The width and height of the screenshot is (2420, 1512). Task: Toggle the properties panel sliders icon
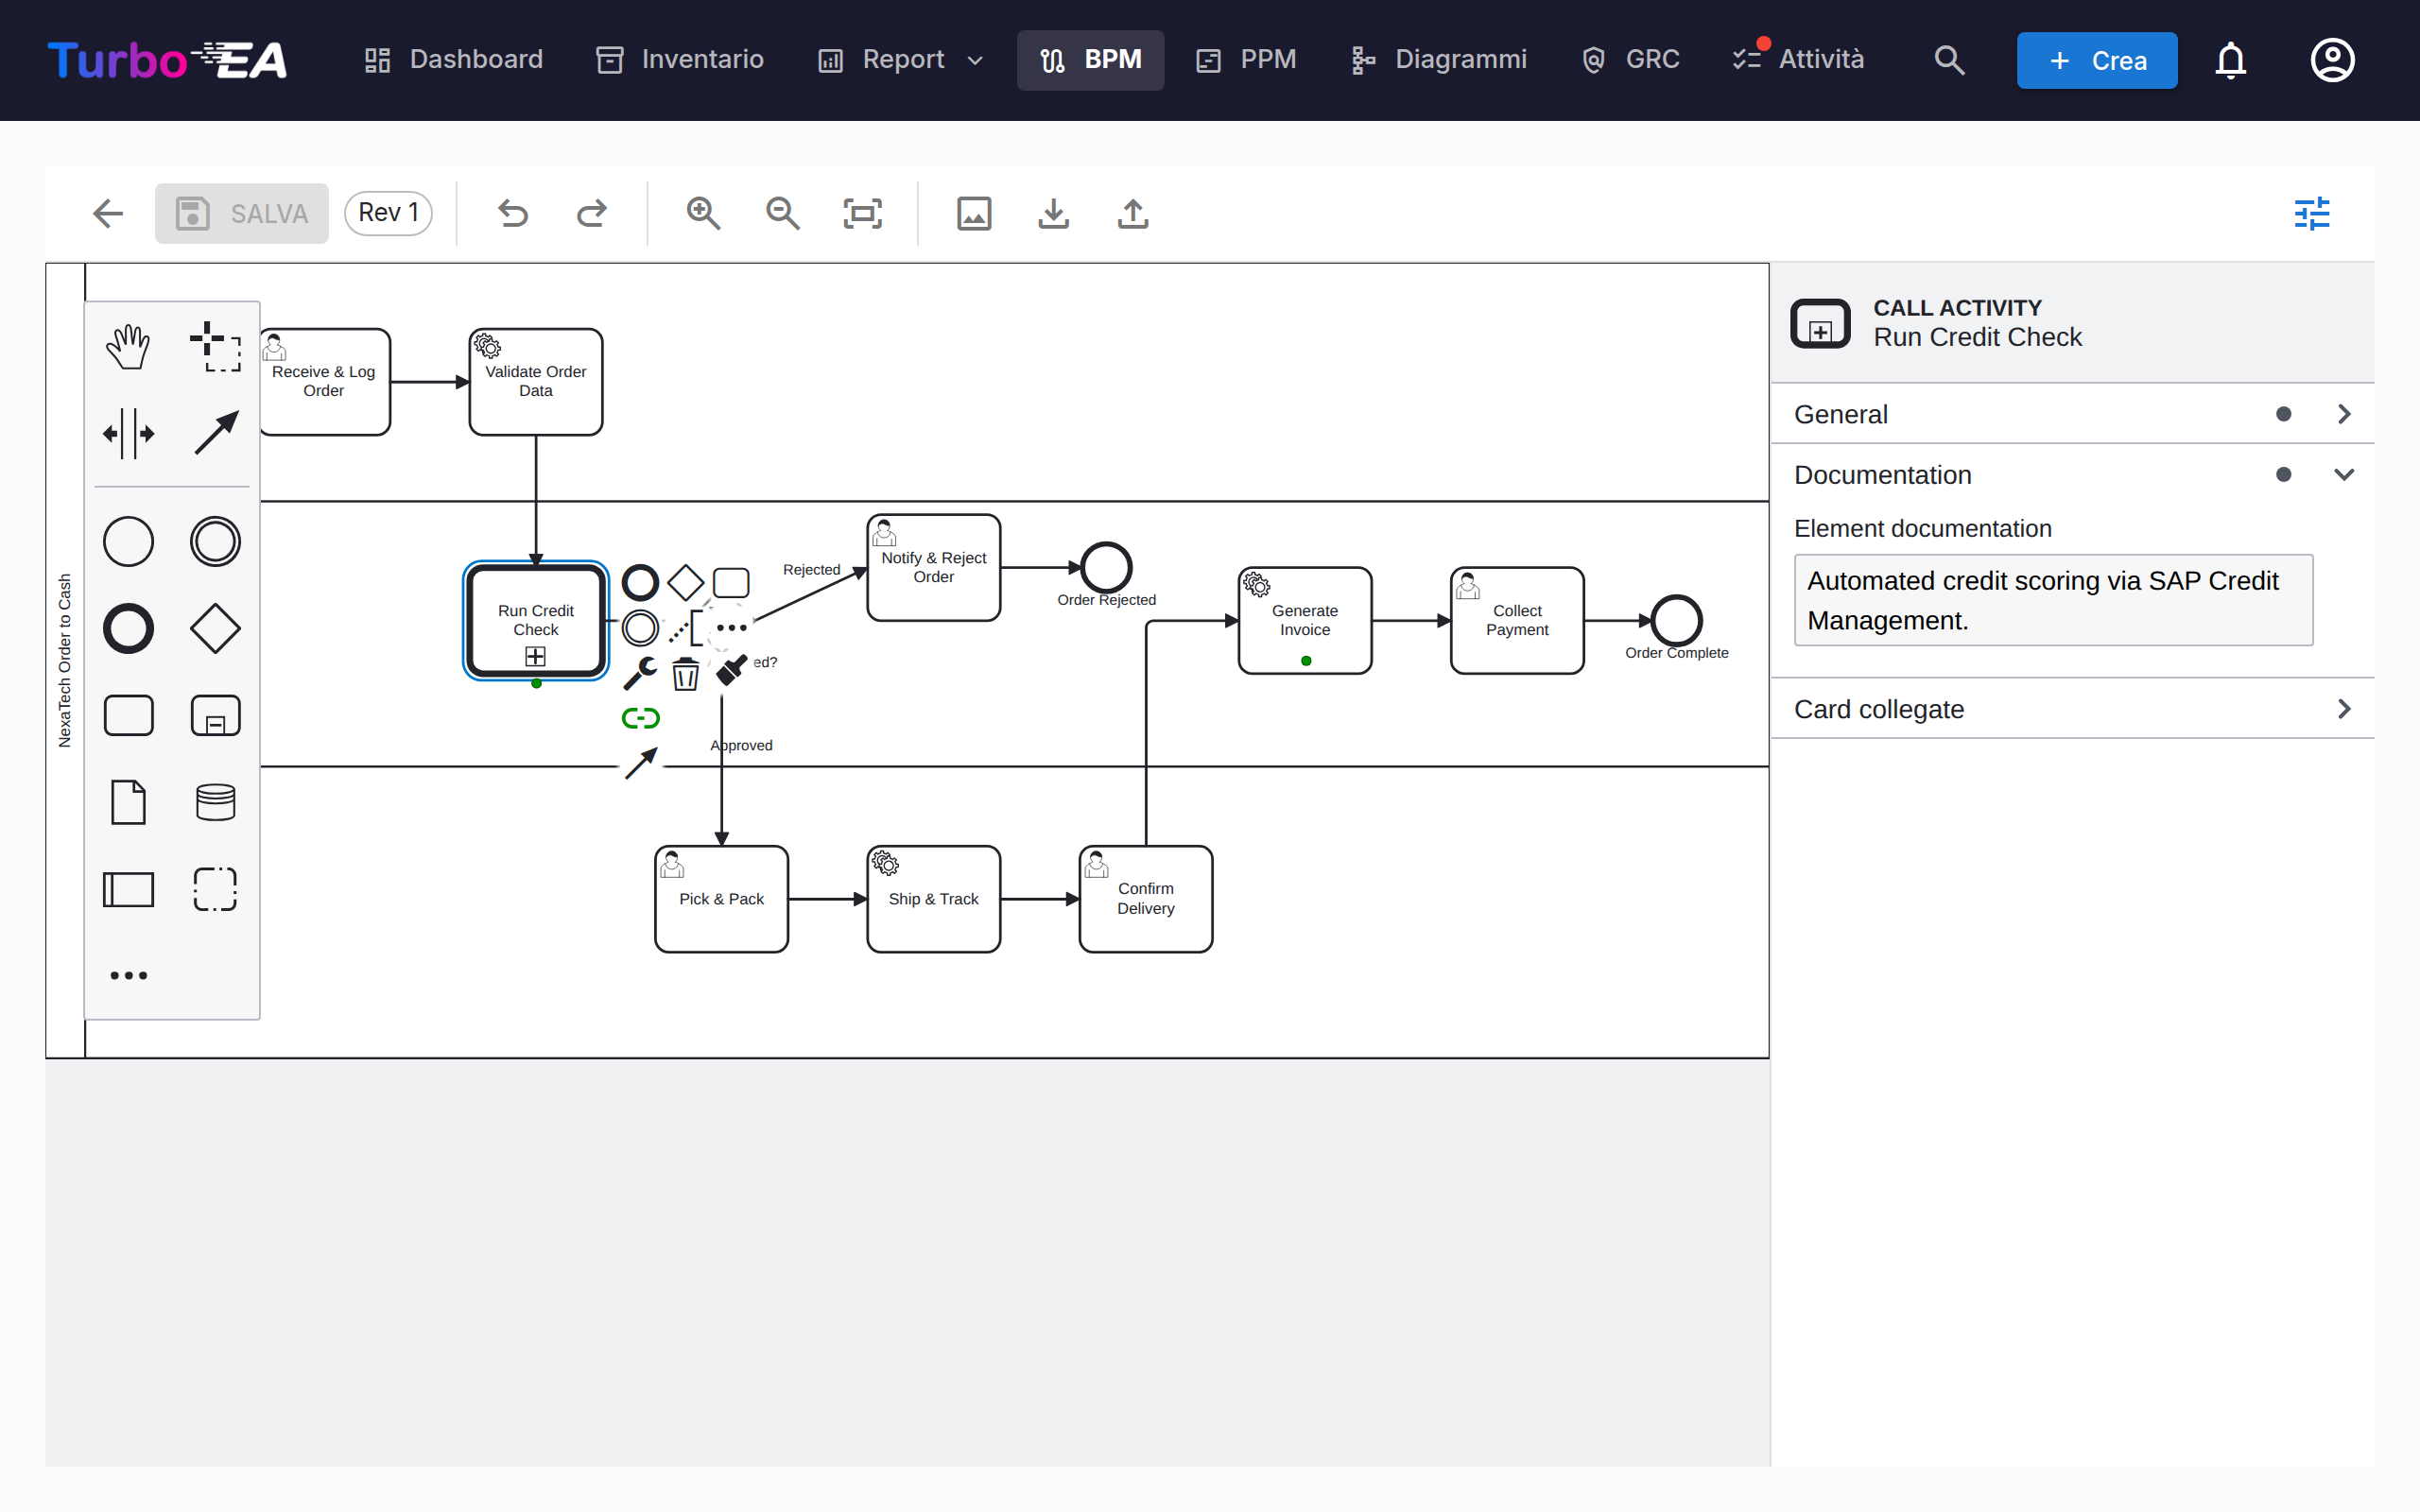(x=2311, y=213)
